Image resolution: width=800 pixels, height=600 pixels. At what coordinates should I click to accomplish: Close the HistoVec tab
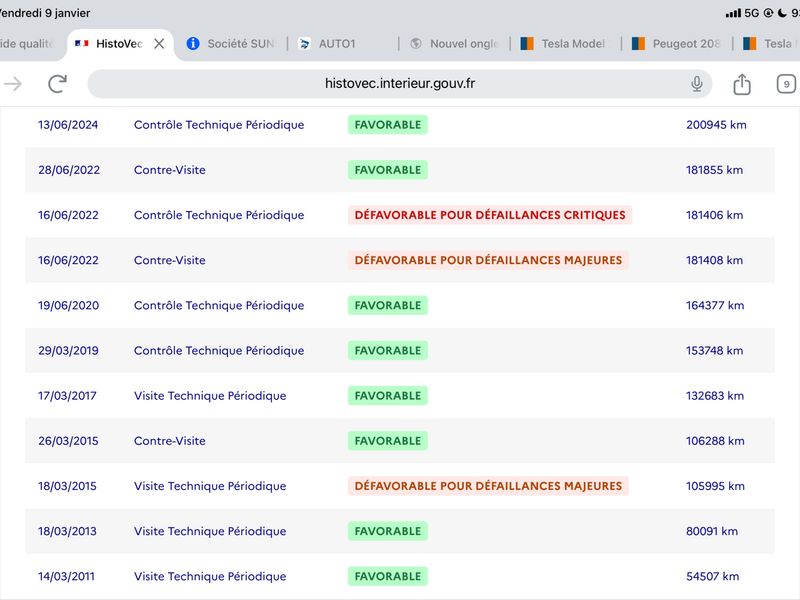point(159,44)
